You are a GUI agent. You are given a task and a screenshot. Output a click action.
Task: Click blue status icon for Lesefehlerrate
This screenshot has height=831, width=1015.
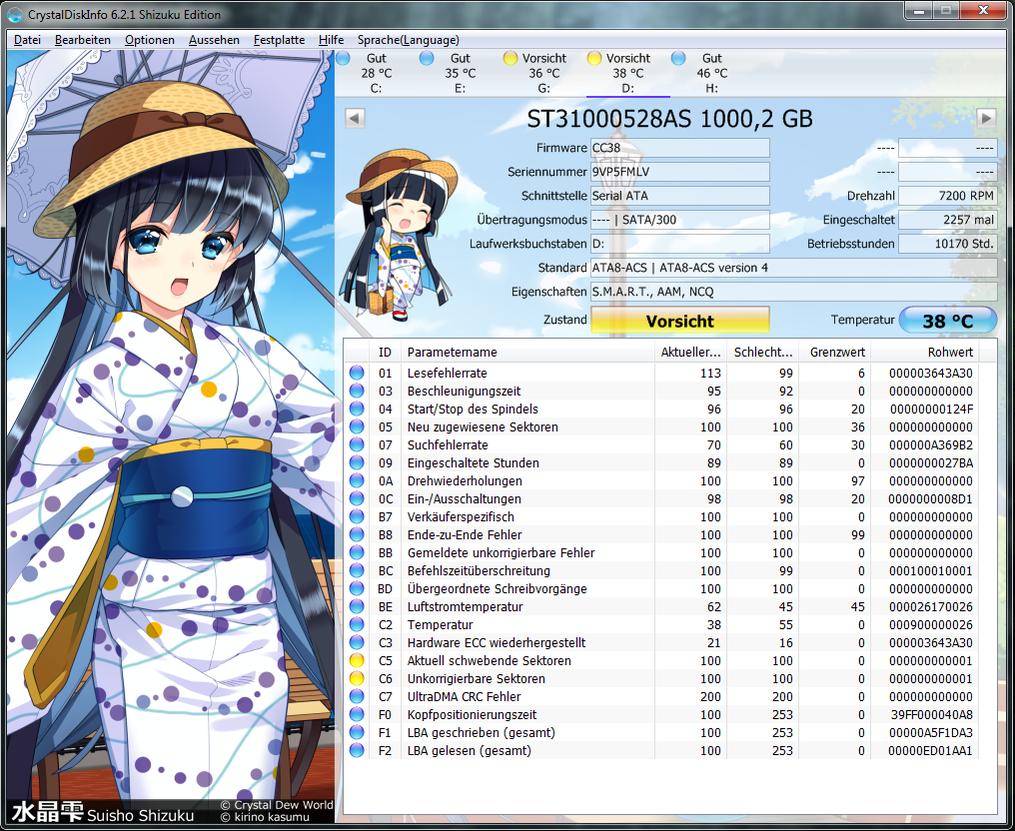pos(356,373)
